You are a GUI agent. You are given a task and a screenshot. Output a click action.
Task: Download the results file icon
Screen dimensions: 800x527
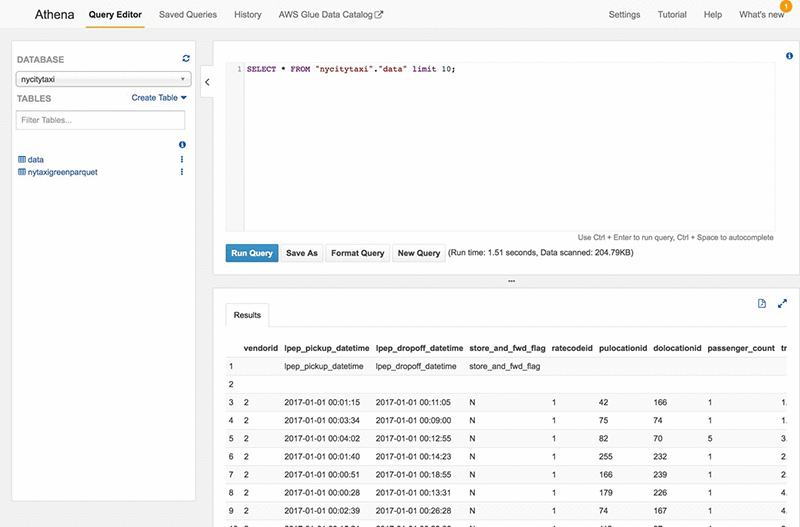(x=761, y=303)
